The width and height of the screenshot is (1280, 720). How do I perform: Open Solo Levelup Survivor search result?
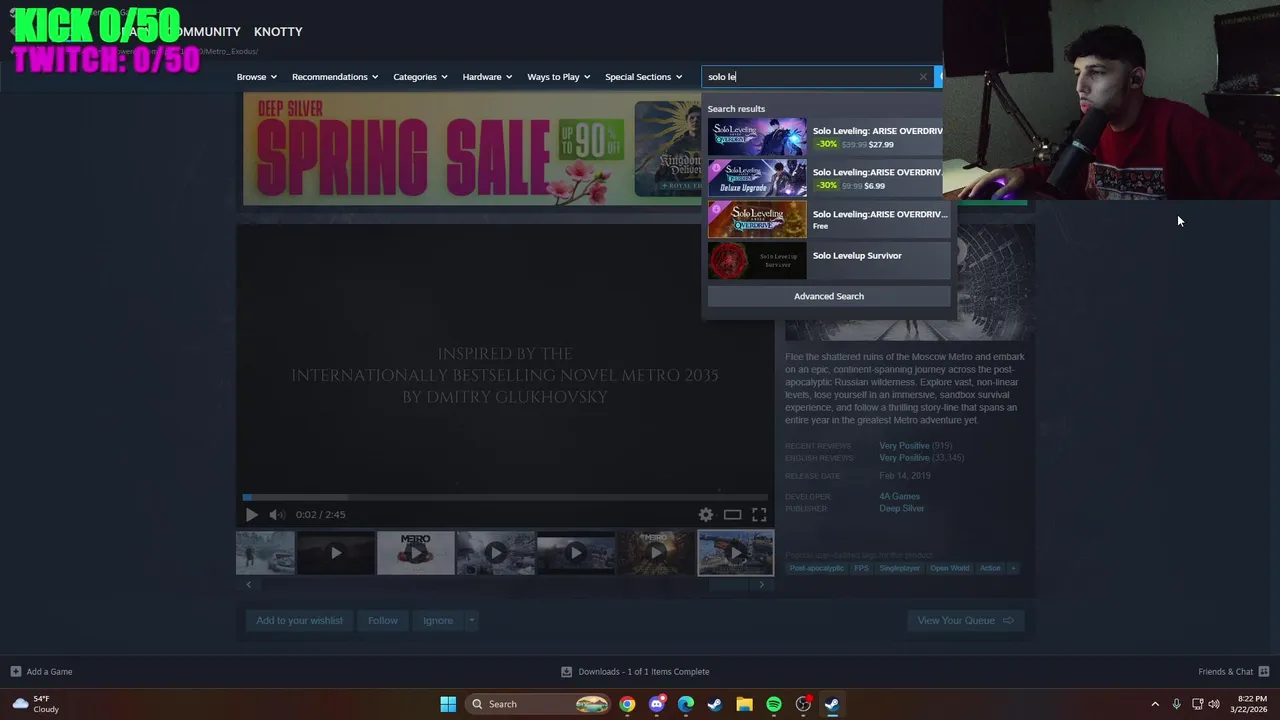(x=829, y=260)
